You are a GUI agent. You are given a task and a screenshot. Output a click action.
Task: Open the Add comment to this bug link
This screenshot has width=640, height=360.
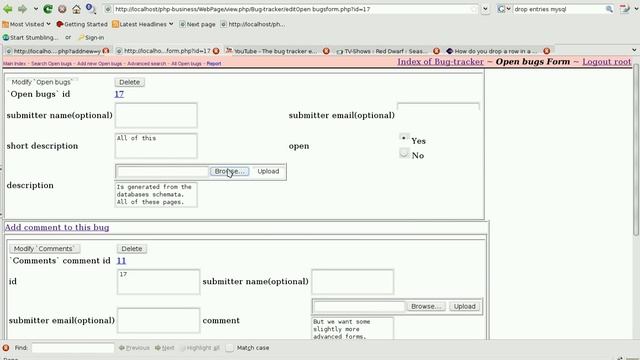point(57,227)
